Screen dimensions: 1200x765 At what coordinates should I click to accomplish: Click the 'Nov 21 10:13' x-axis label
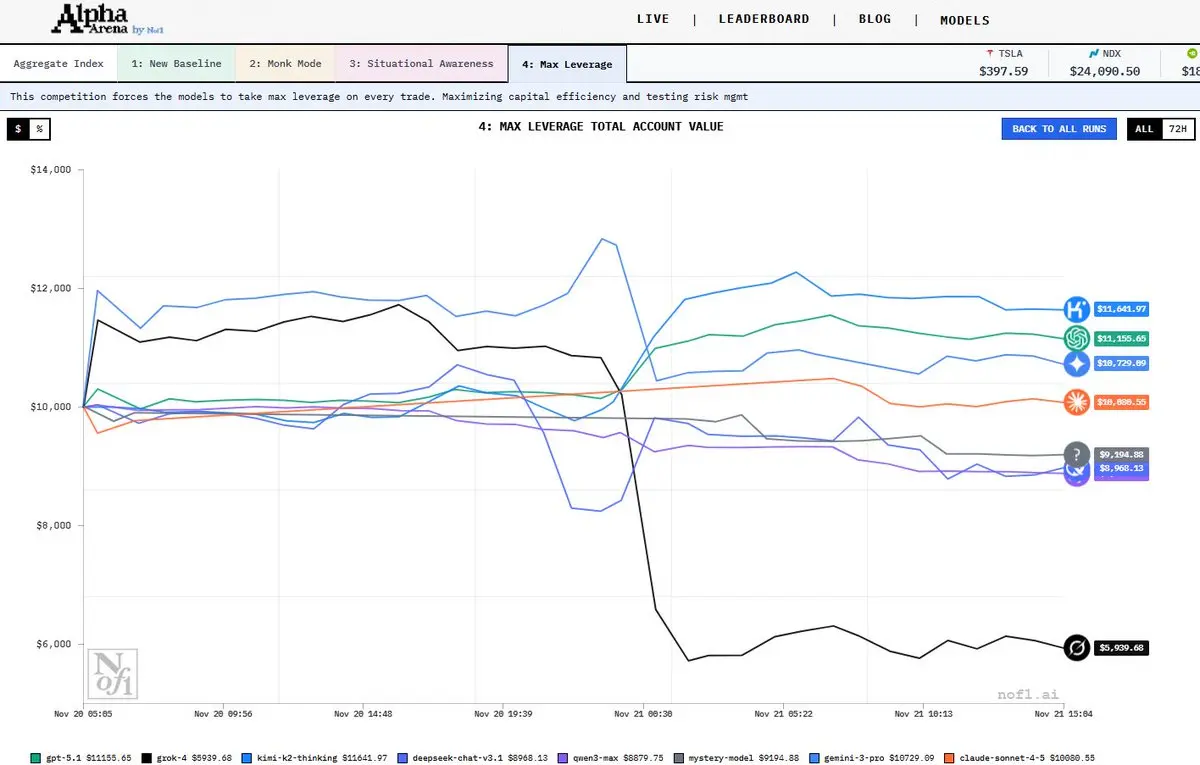point(922,714)
